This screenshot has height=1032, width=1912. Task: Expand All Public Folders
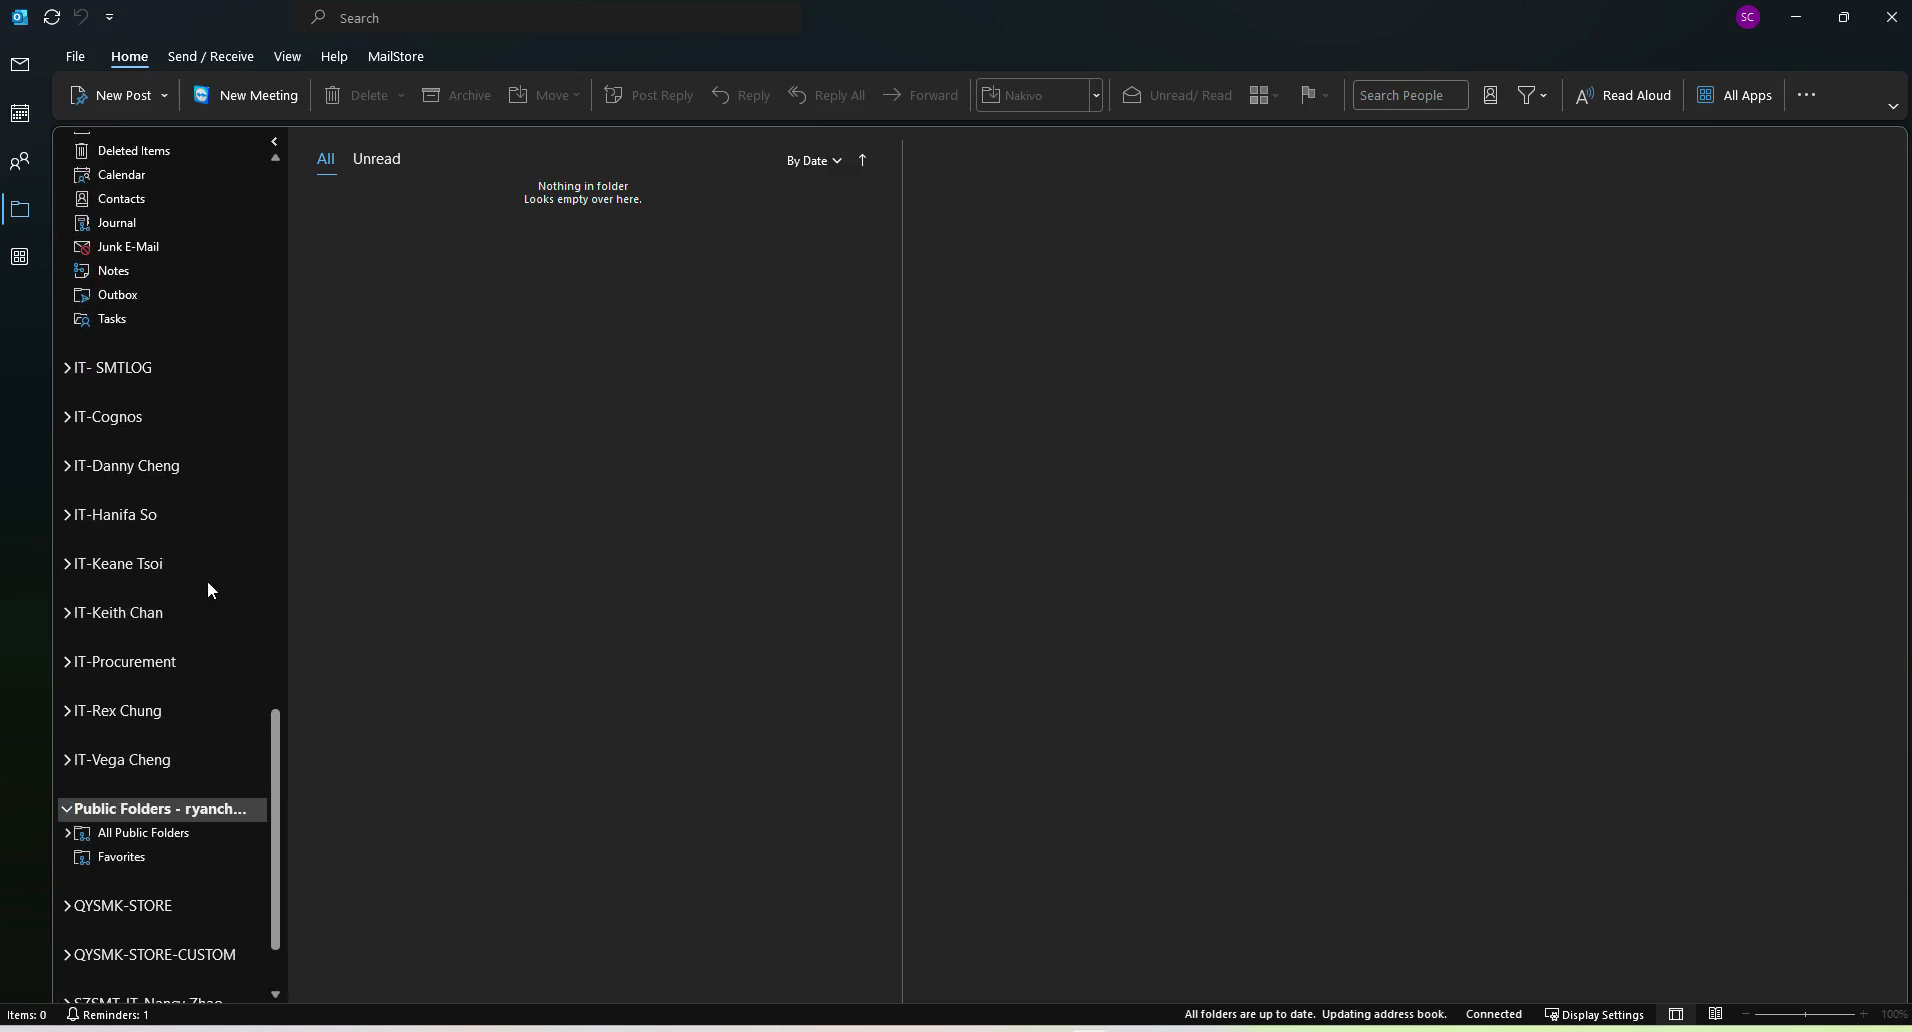[x=67, y=833]
